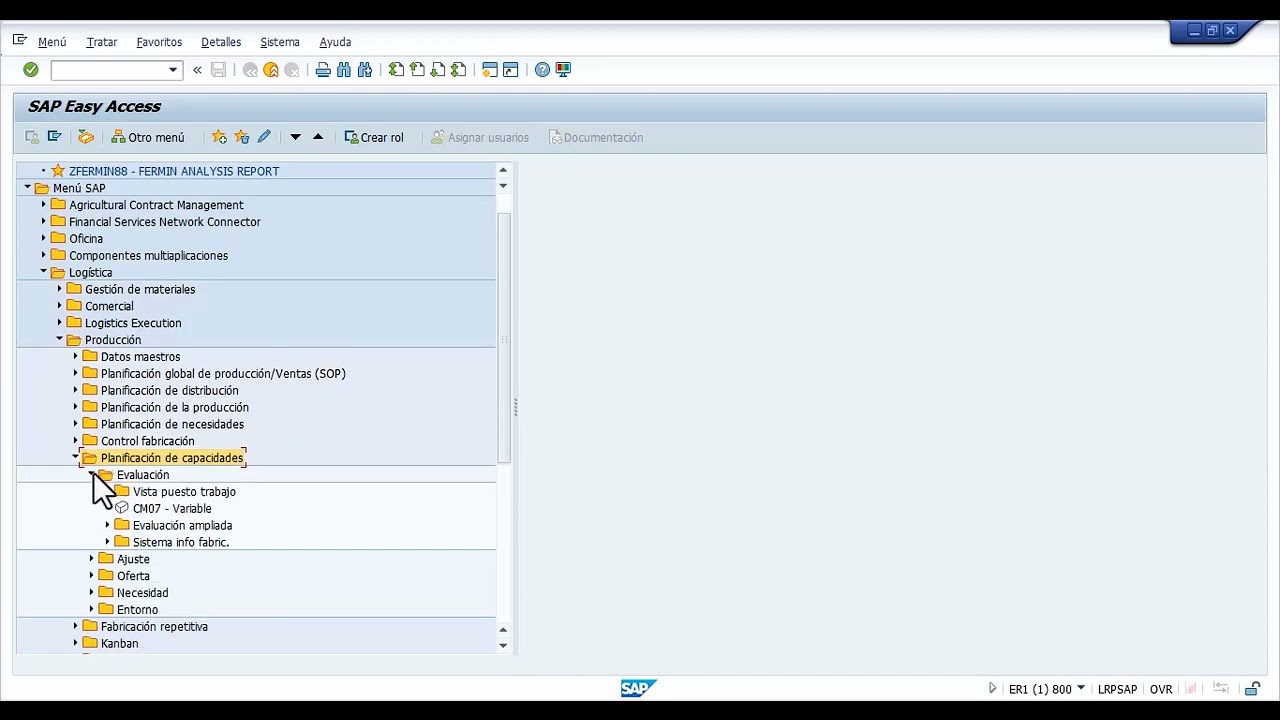The image size is (1280, 720).
Task: Open the Menú menu
Action: pos(52,42)
